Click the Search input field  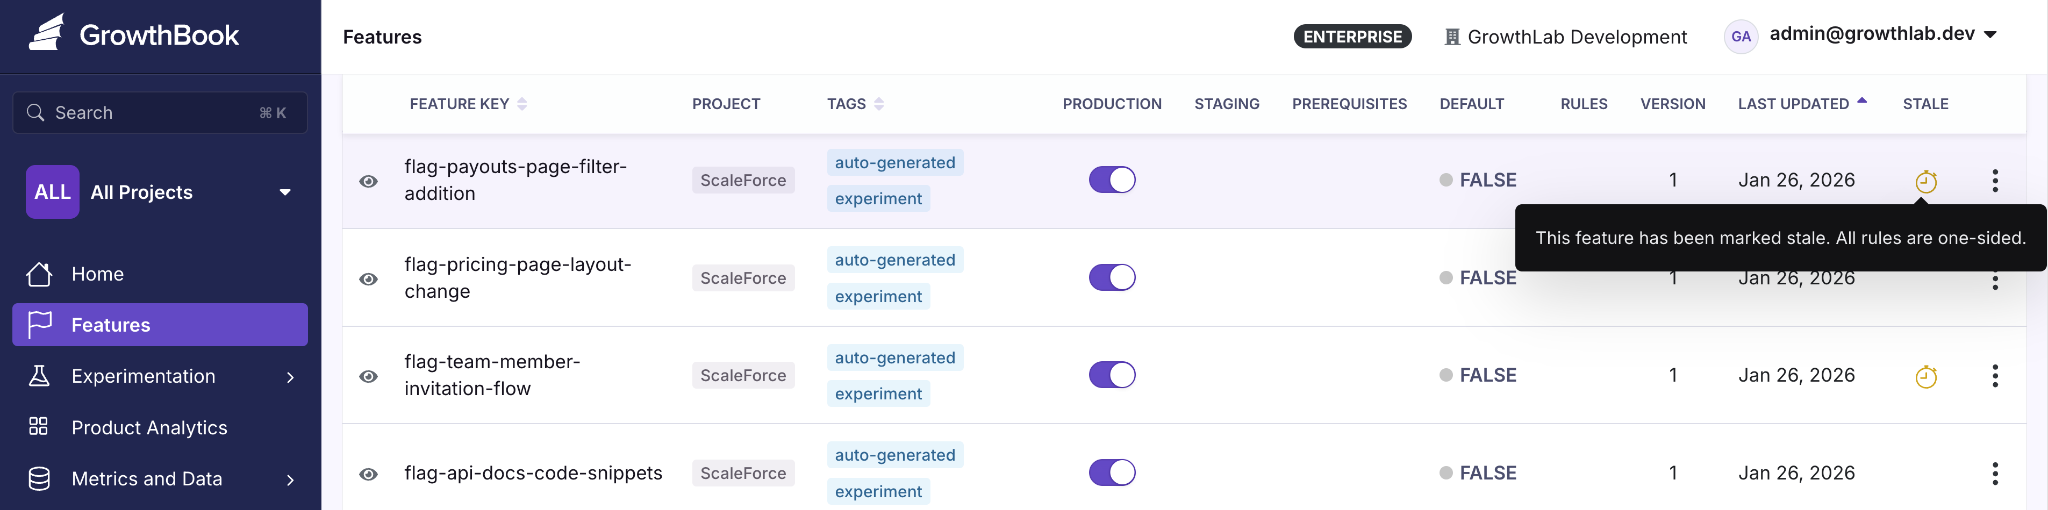click(x=160, y=112)
